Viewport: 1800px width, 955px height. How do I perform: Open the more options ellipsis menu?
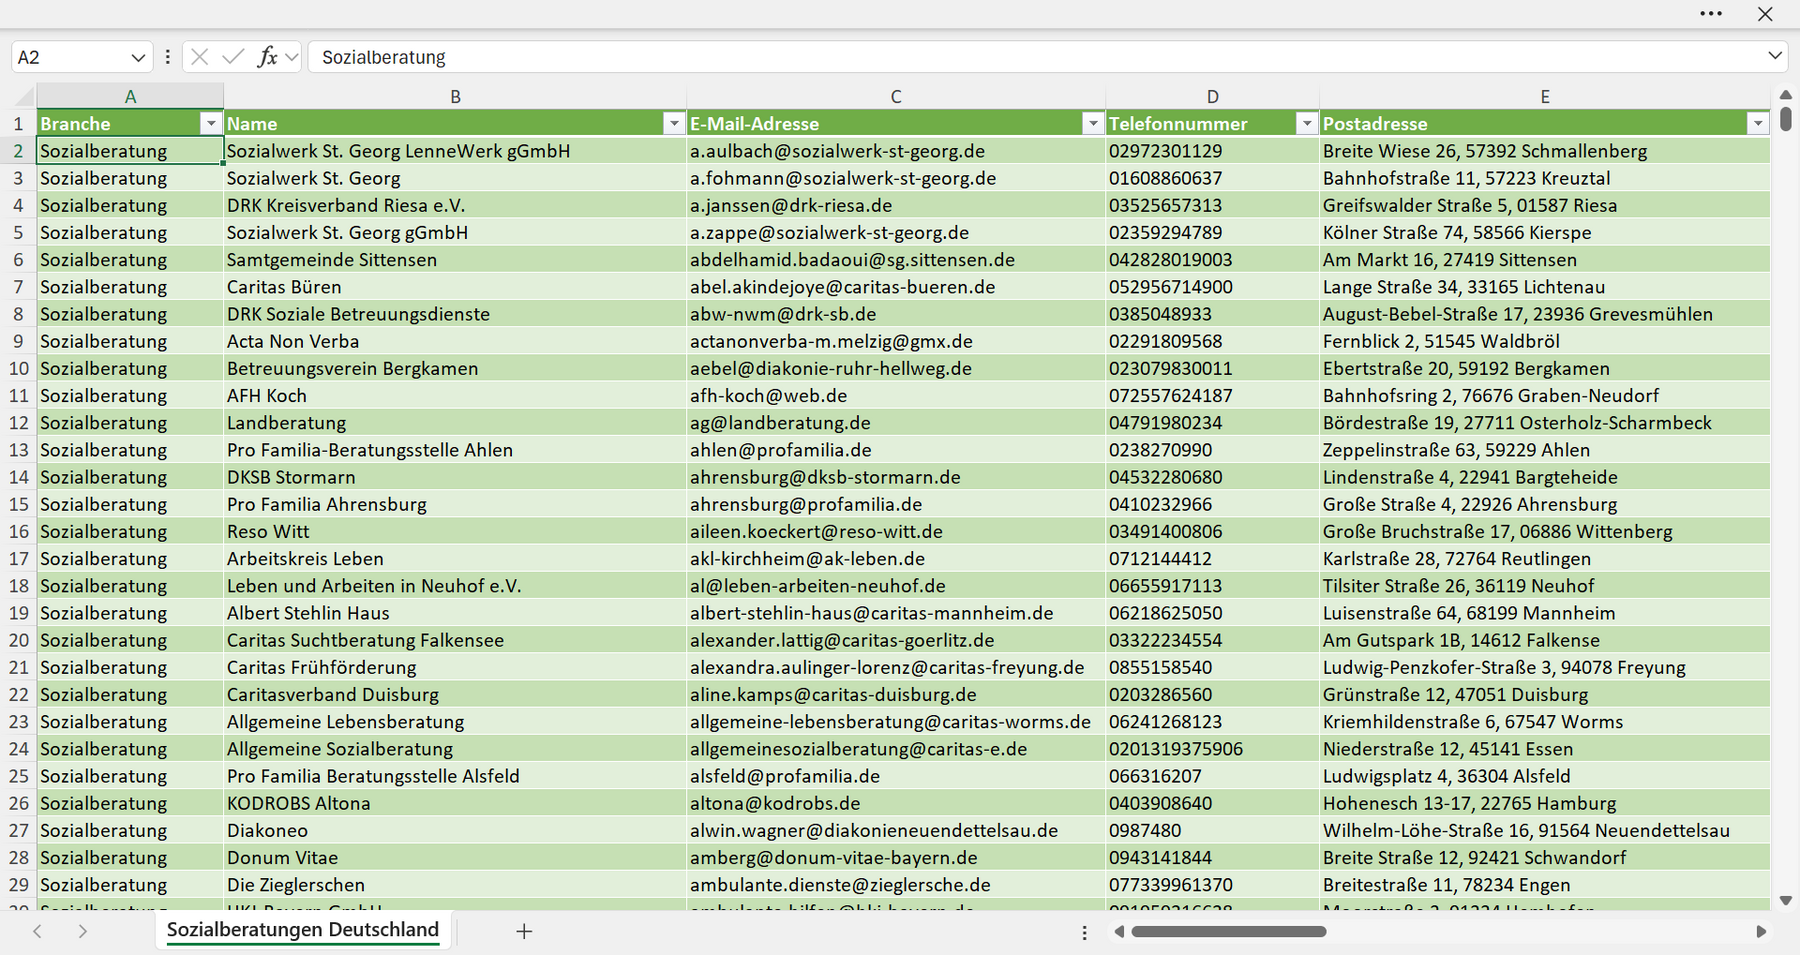pyautogui.click(x=1711, y=14)
